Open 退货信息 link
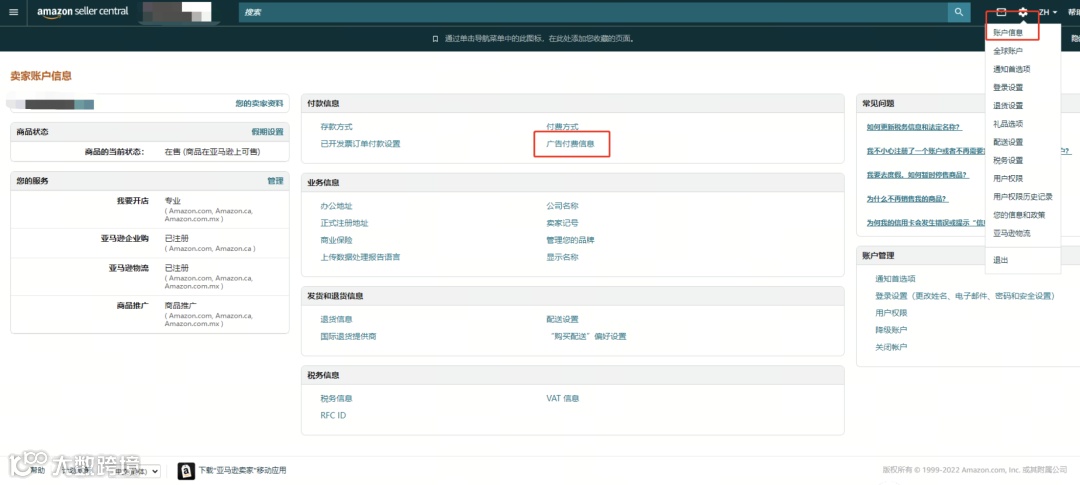The height and width of the screenshot is (485, 1080). [x=336, y=319]
